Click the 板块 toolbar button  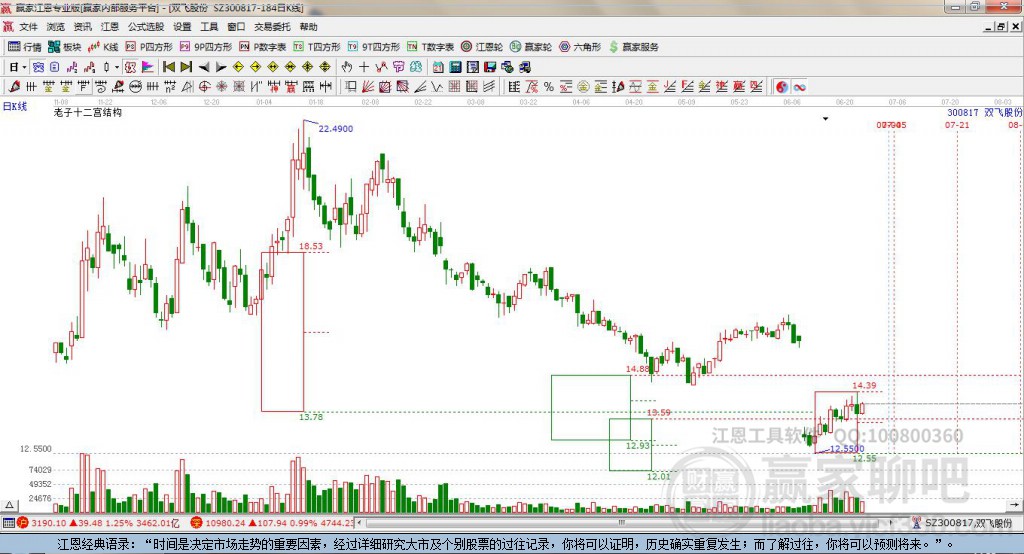(65, 47)
